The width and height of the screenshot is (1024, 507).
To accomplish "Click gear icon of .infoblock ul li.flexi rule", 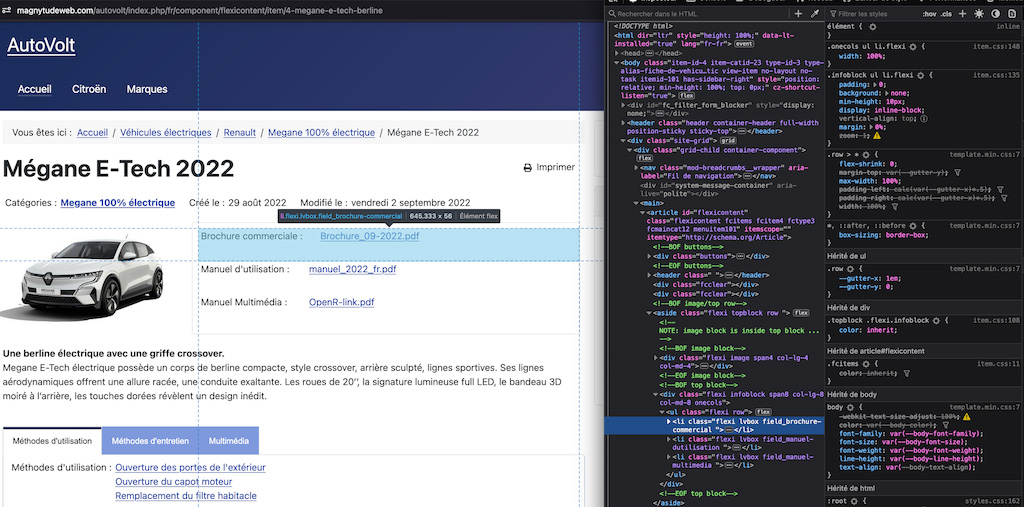I will (x=920, y=75).
